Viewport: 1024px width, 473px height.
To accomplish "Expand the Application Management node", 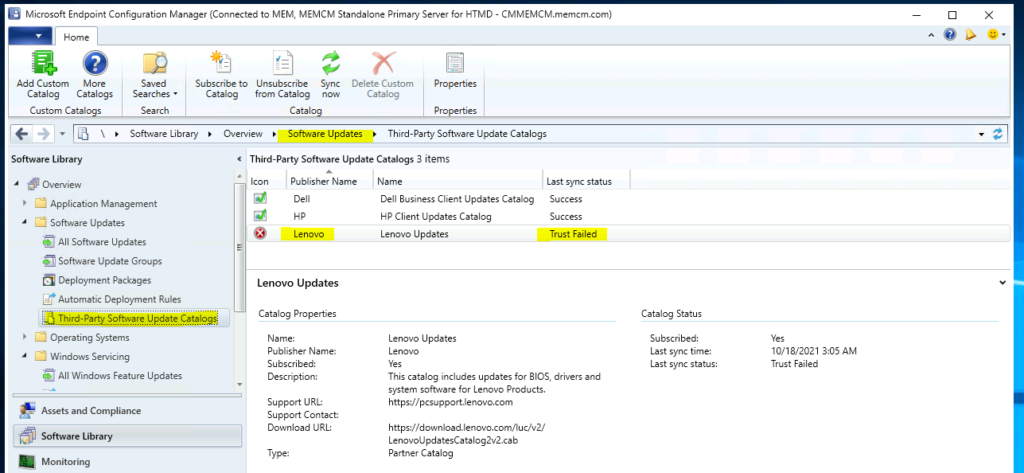I will (25, 203).
